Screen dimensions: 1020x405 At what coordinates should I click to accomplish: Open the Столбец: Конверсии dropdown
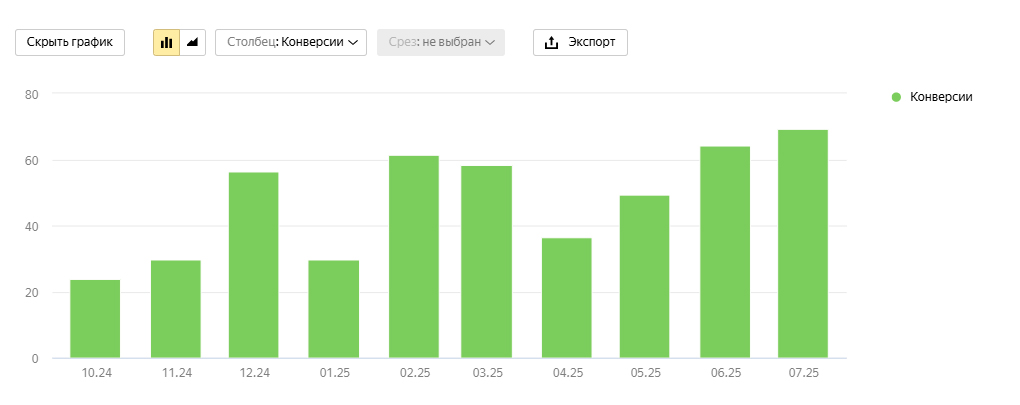291,43
